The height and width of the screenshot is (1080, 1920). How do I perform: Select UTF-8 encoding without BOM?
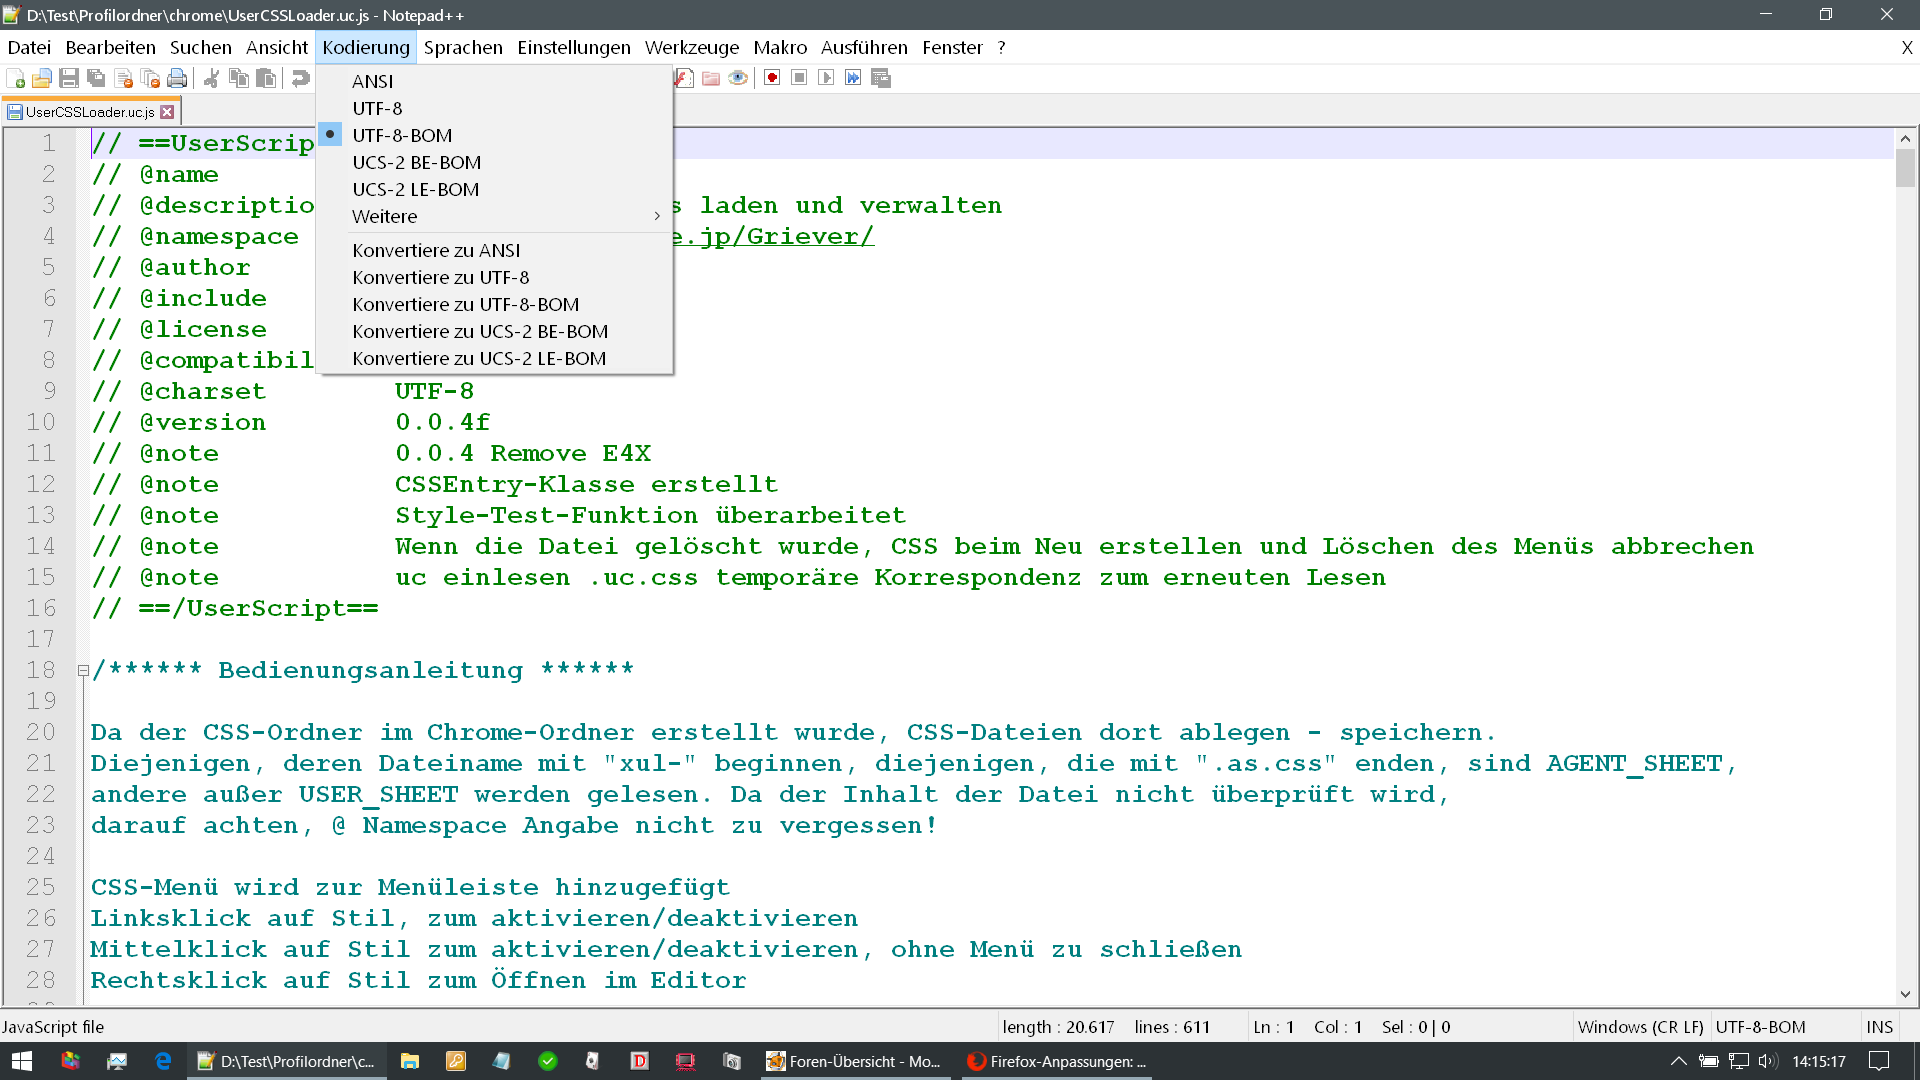[377, 108]
